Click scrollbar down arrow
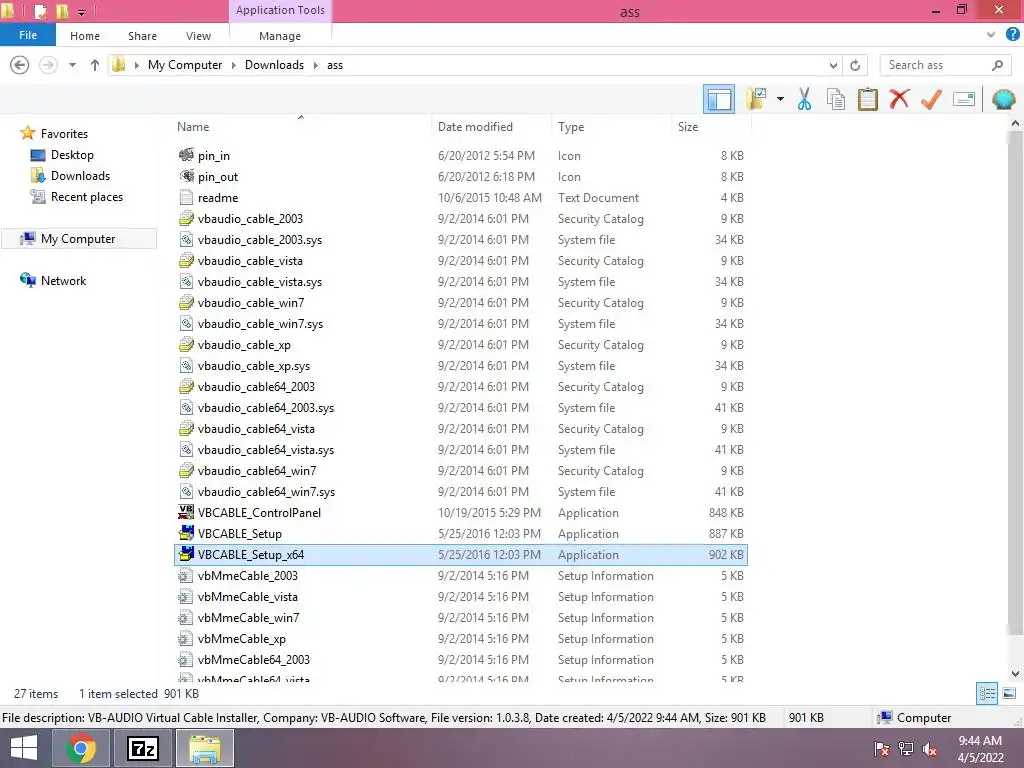 click(x=1015, y=673)
